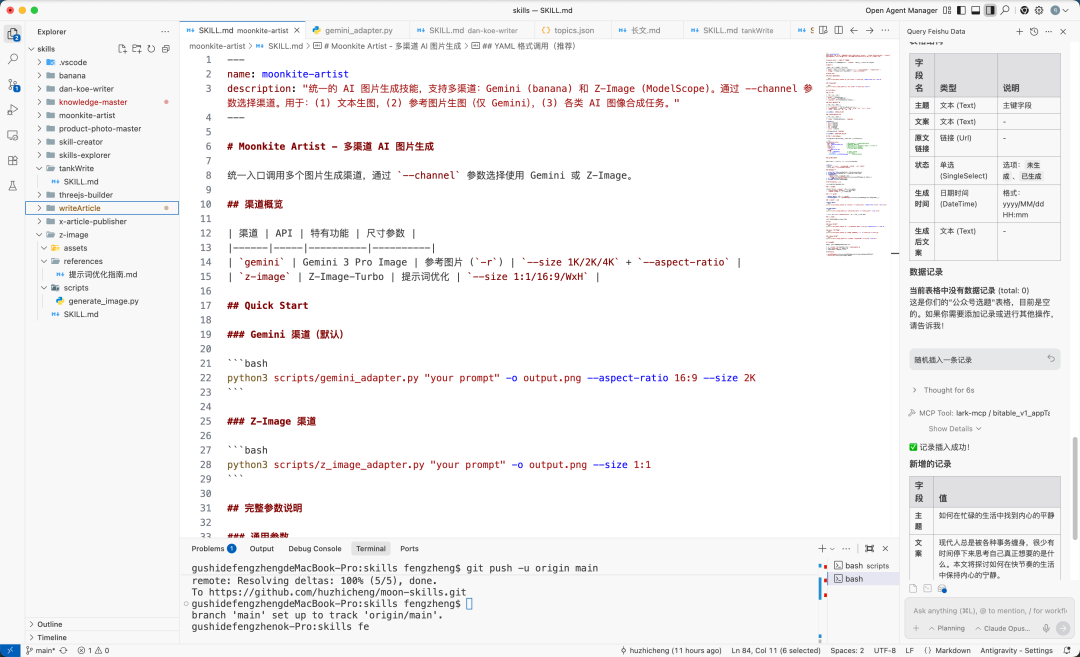This screenshot has width=1080, height=657.
Task: Open the Testing flask icon
Action: coord(12,182)
